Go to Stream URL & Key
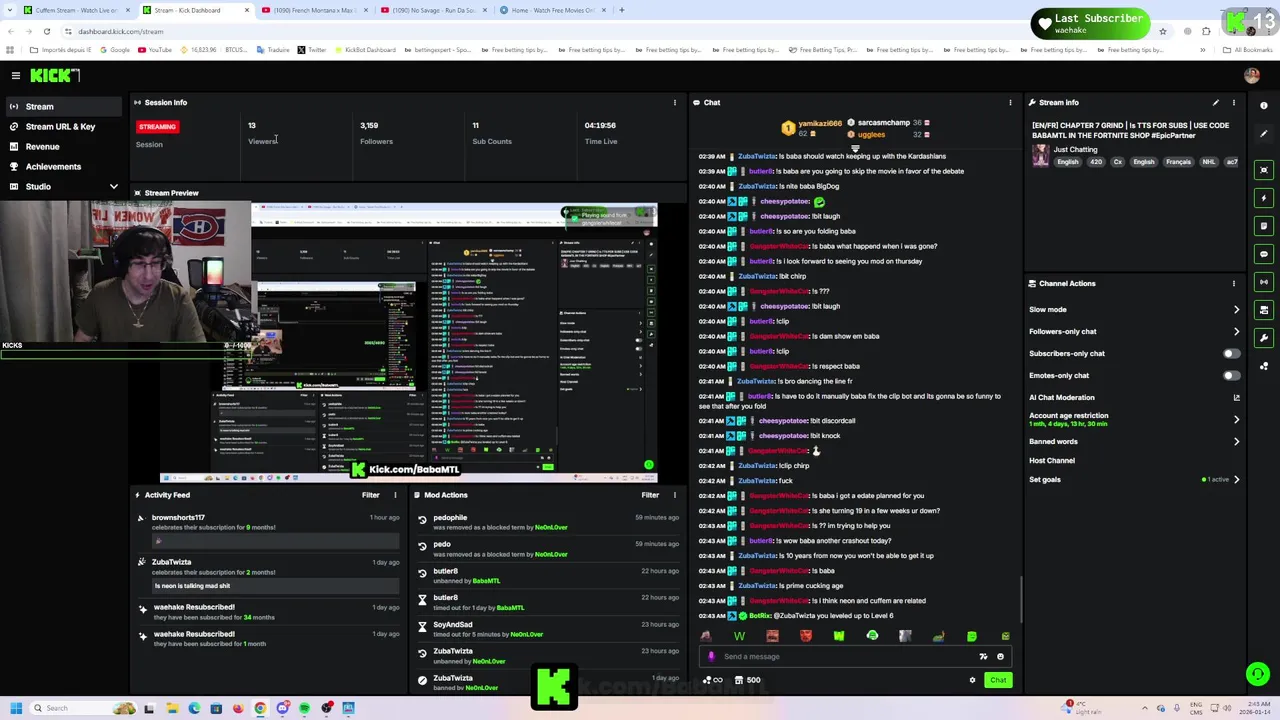The height and width of the screenshot is (720, 1280). coord(65,126)
